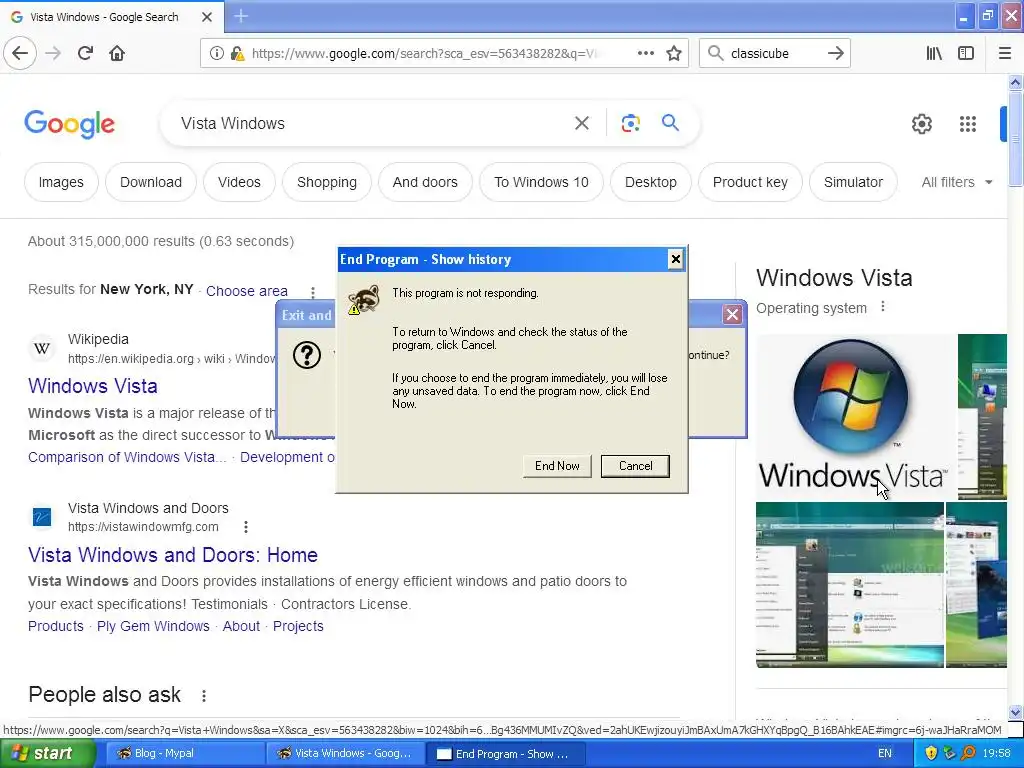
Task: Select the Shopping filter chip
Action: pos(327,182)
